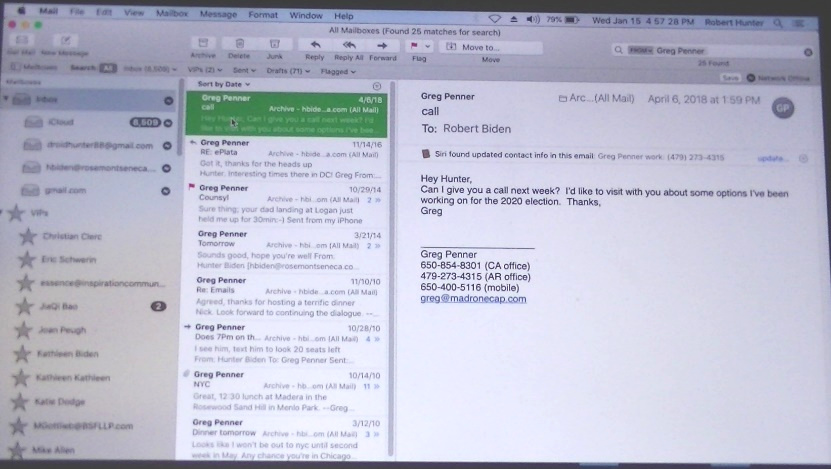Open the Apple menu
Image resolution: width=831 pixels, height=469 pixels.
coord(22,10)
